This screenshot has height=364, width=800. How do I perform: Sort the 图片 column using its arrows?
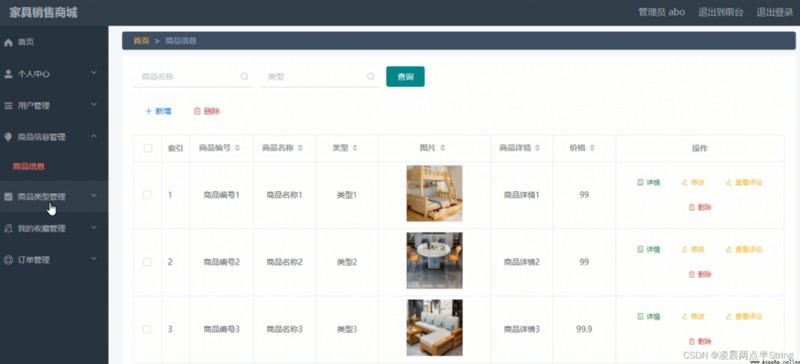pyautogui.click(x=442, y=148)
